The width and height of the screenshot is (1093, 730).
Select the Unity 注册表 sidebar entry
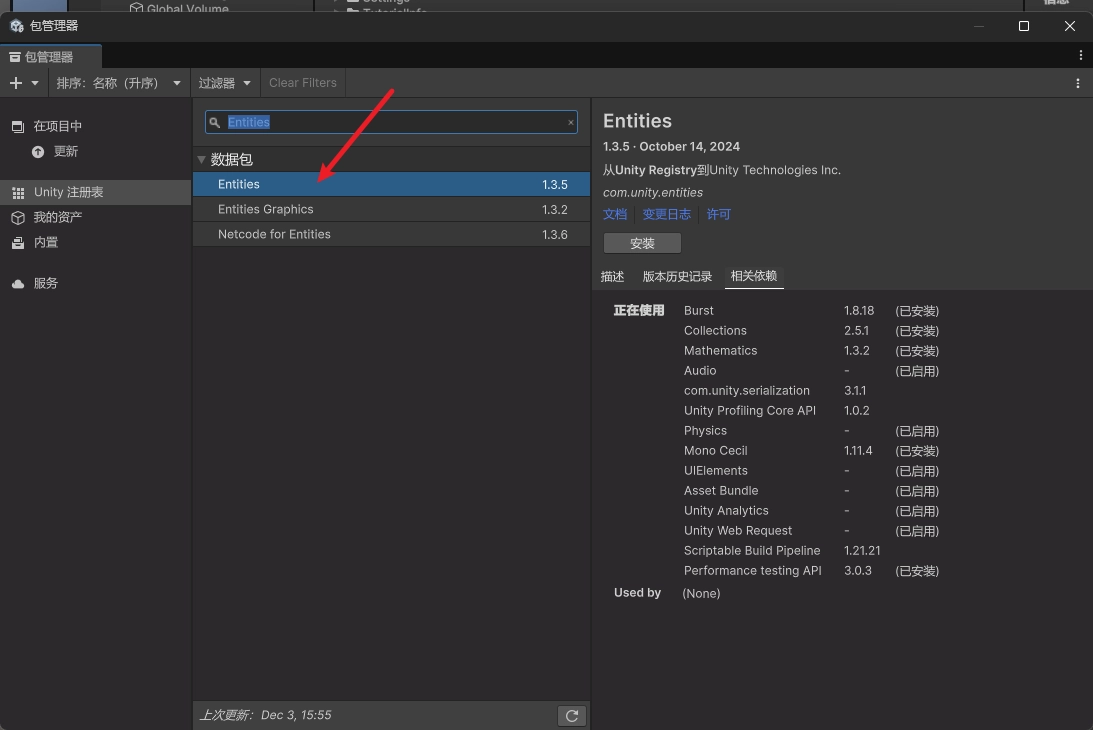(95, 192)
